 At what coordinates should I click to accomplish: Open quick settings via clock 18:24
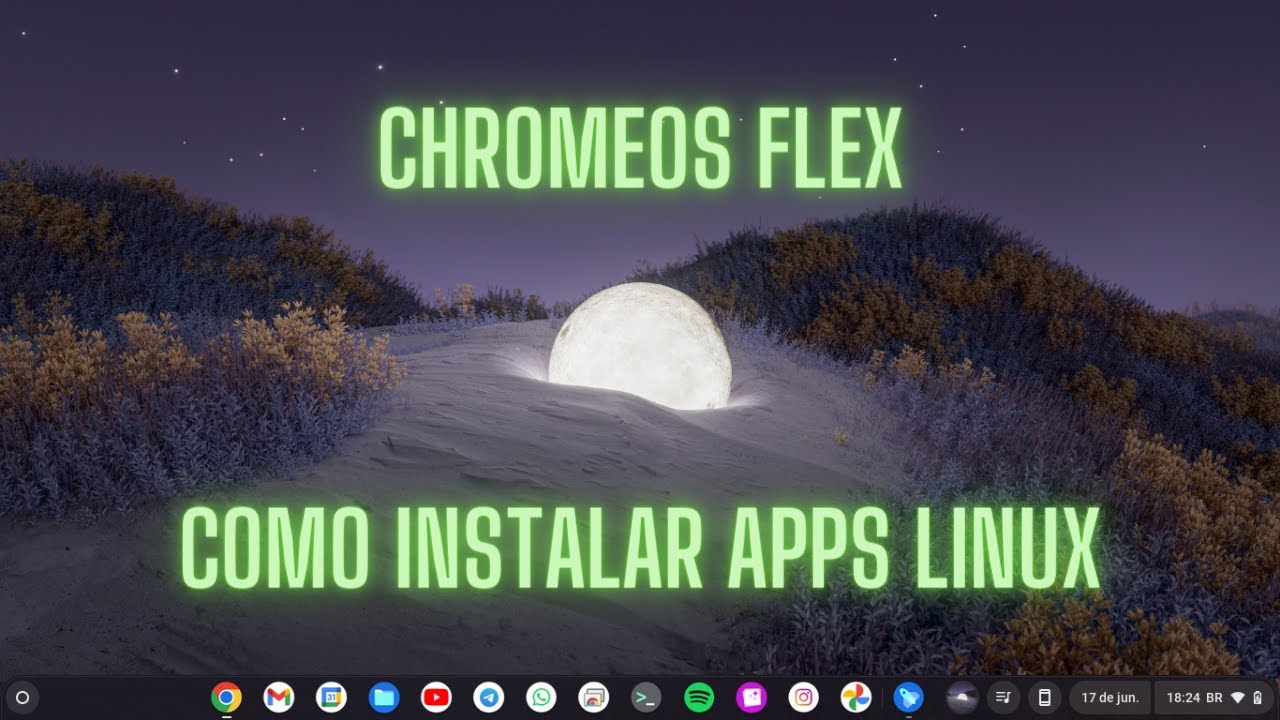click(x=1183, y=697)
